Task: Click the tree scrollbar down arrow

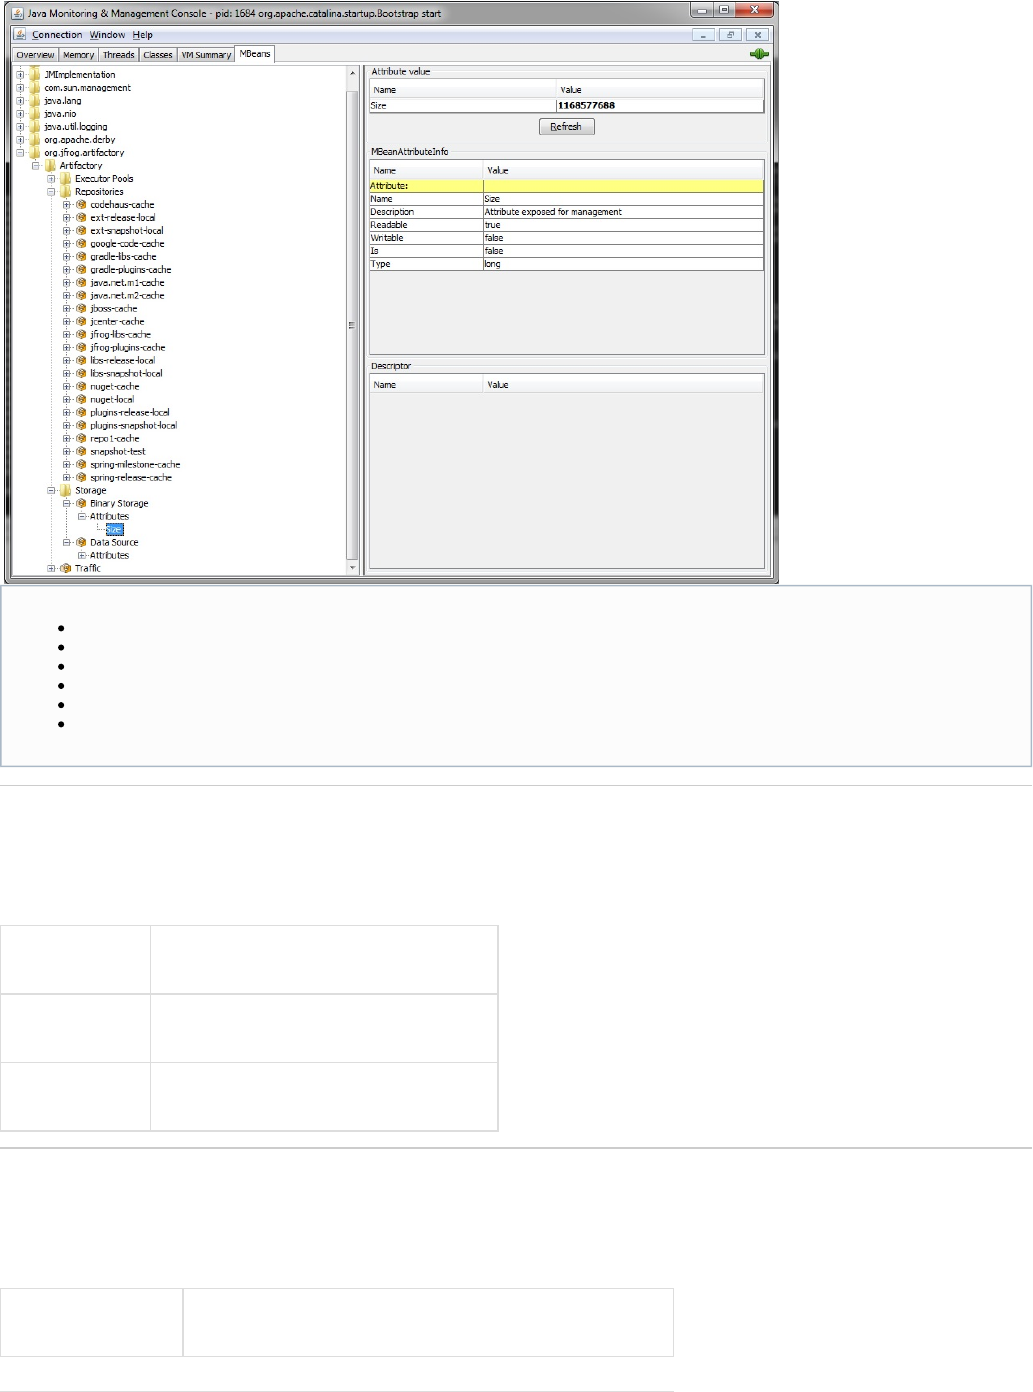Action: pos(352,568)
